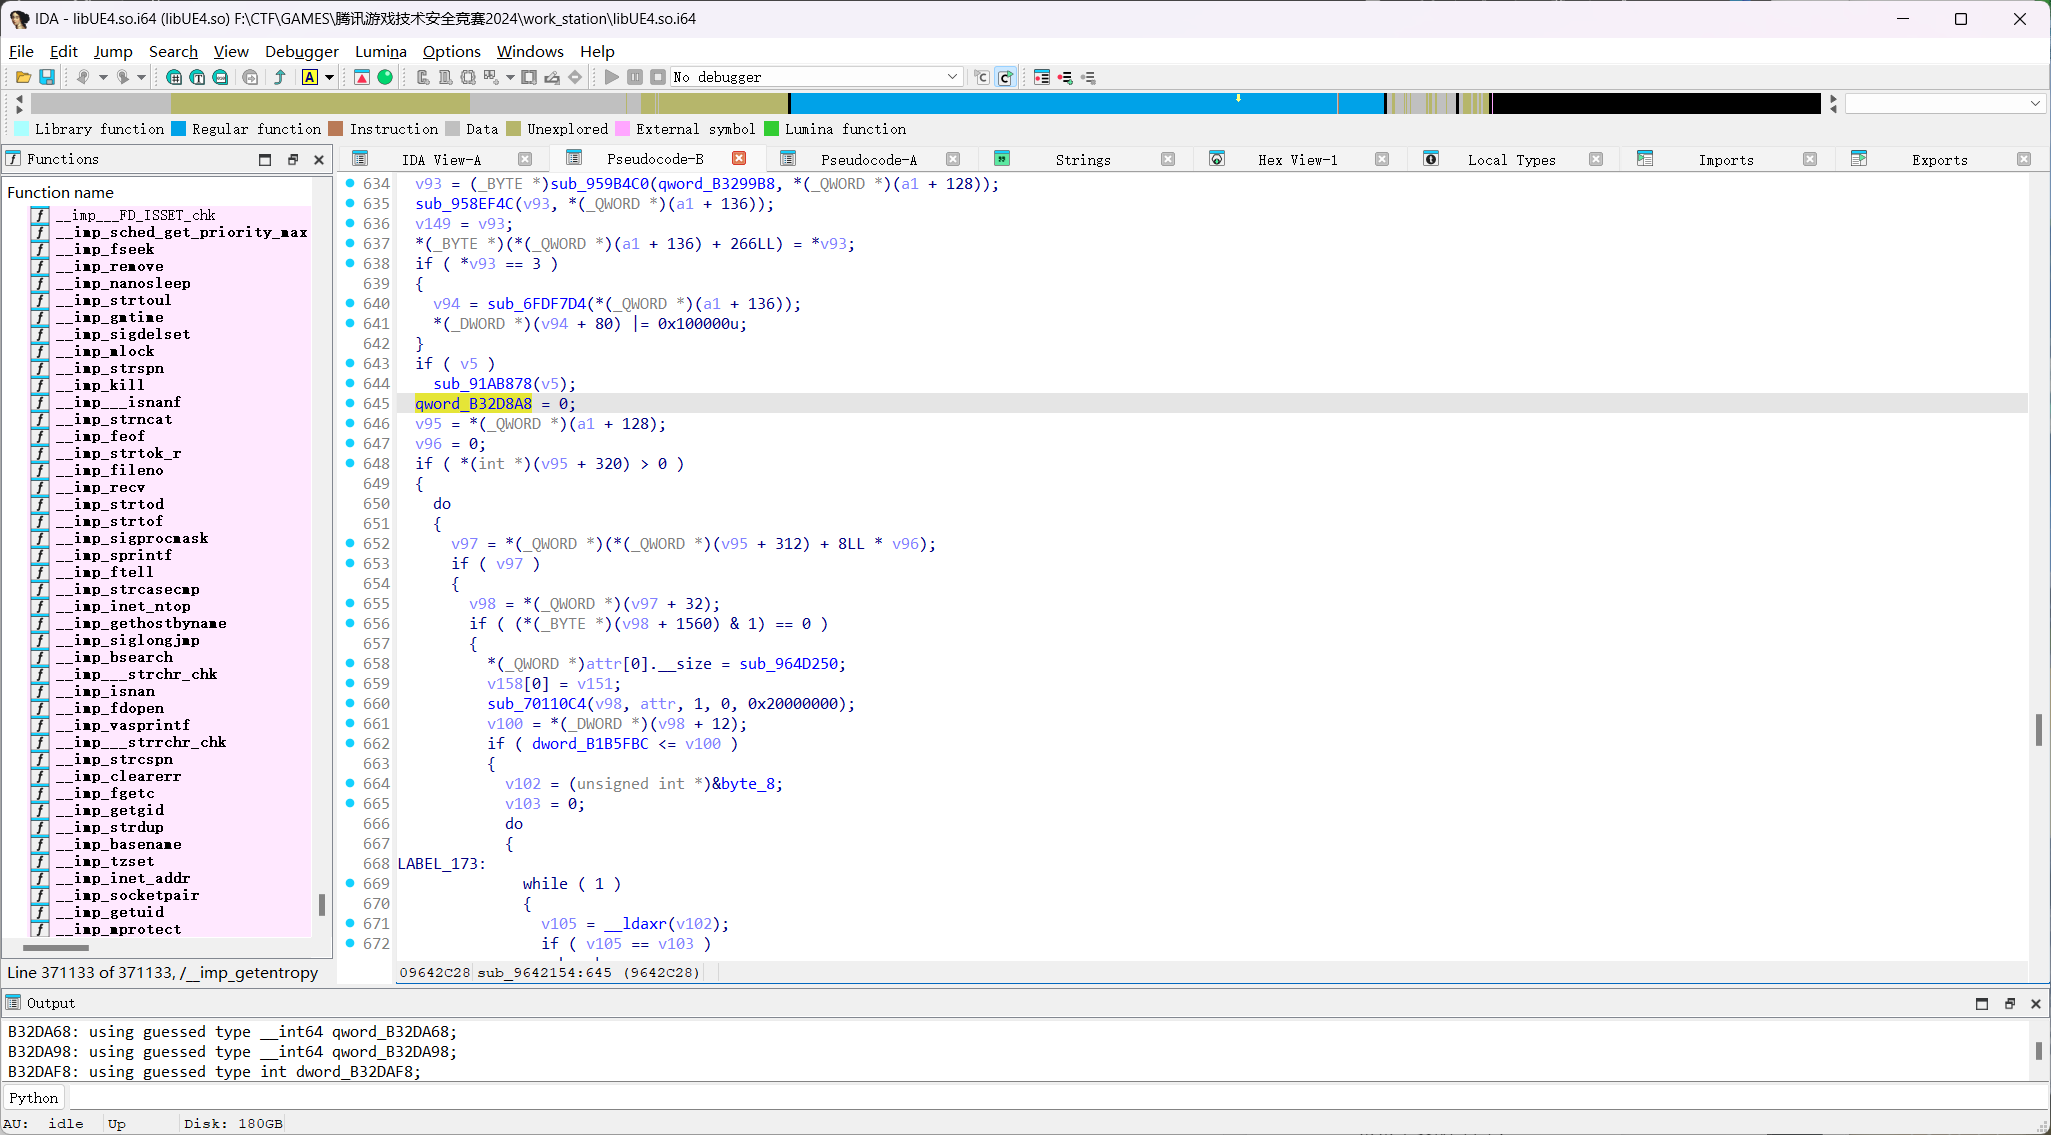Click the list icon with red and green dots

pyautogui.click(x=1065, y=77)
